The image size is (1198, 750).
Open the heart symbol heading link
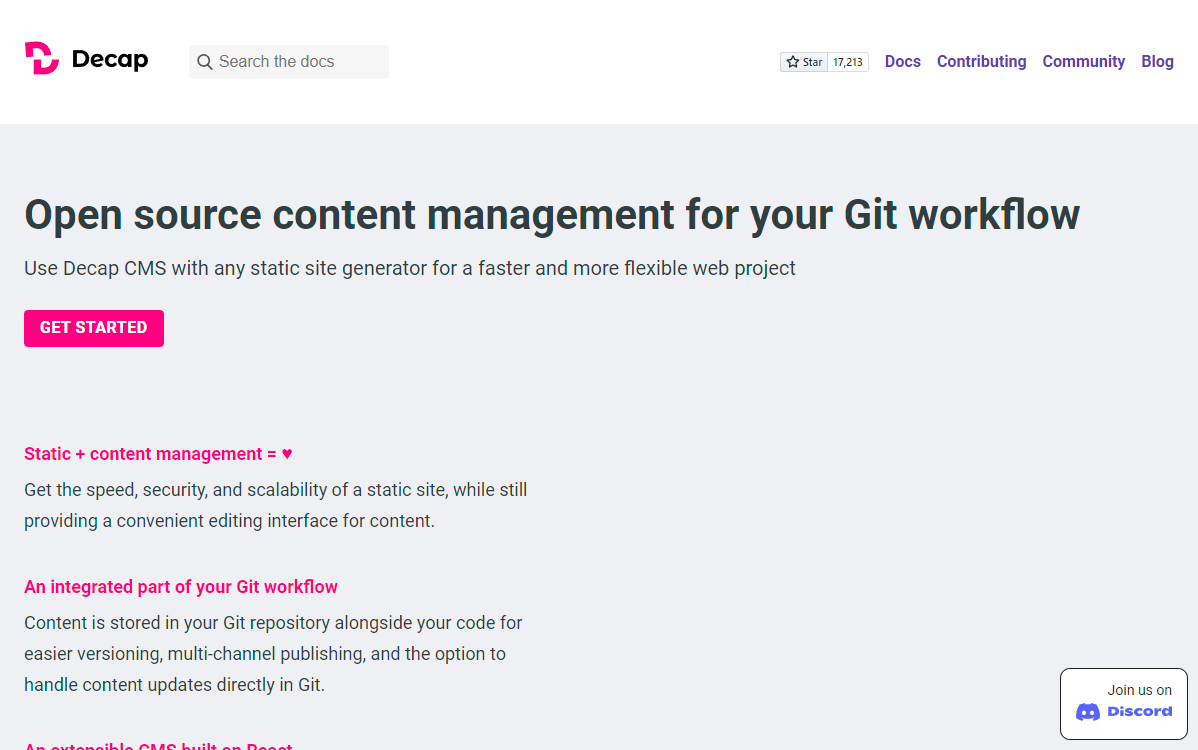[x=286, y=453]
